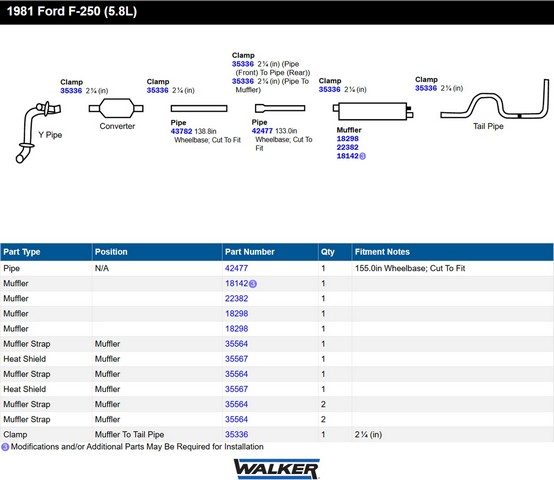Click the Converter diagram illustration

click(116, 108)
